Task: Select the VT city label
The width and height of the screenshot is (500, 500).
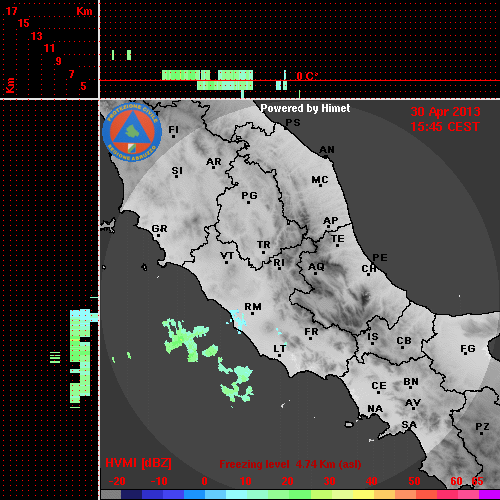Action: pyautogui.click(x=227, y=256)
